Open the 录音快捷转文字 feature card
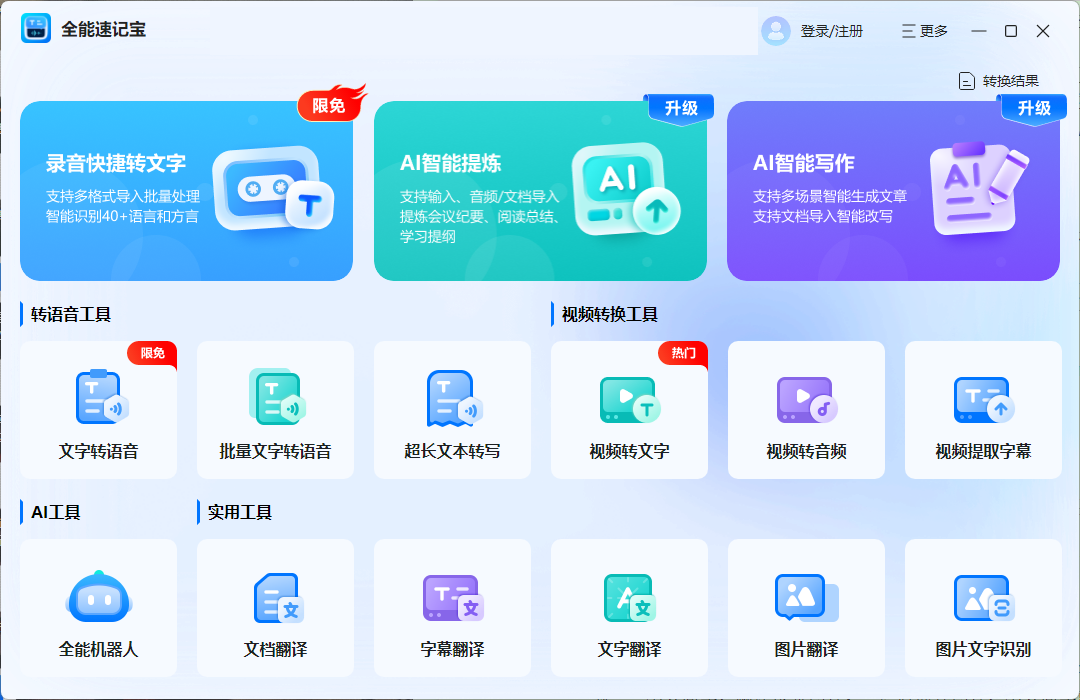This screenshot has height=700, width=1080. [187, 191]
